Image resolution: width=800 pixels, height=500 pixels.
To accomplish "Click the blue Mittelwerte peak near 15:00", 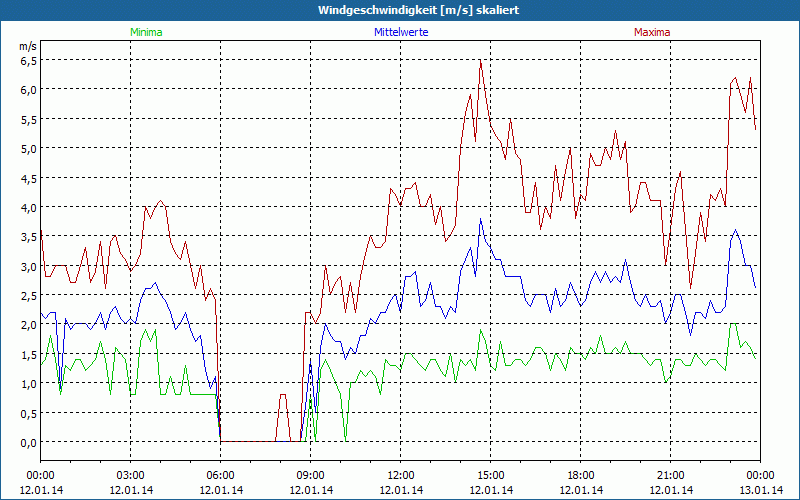I will (480, 219).
